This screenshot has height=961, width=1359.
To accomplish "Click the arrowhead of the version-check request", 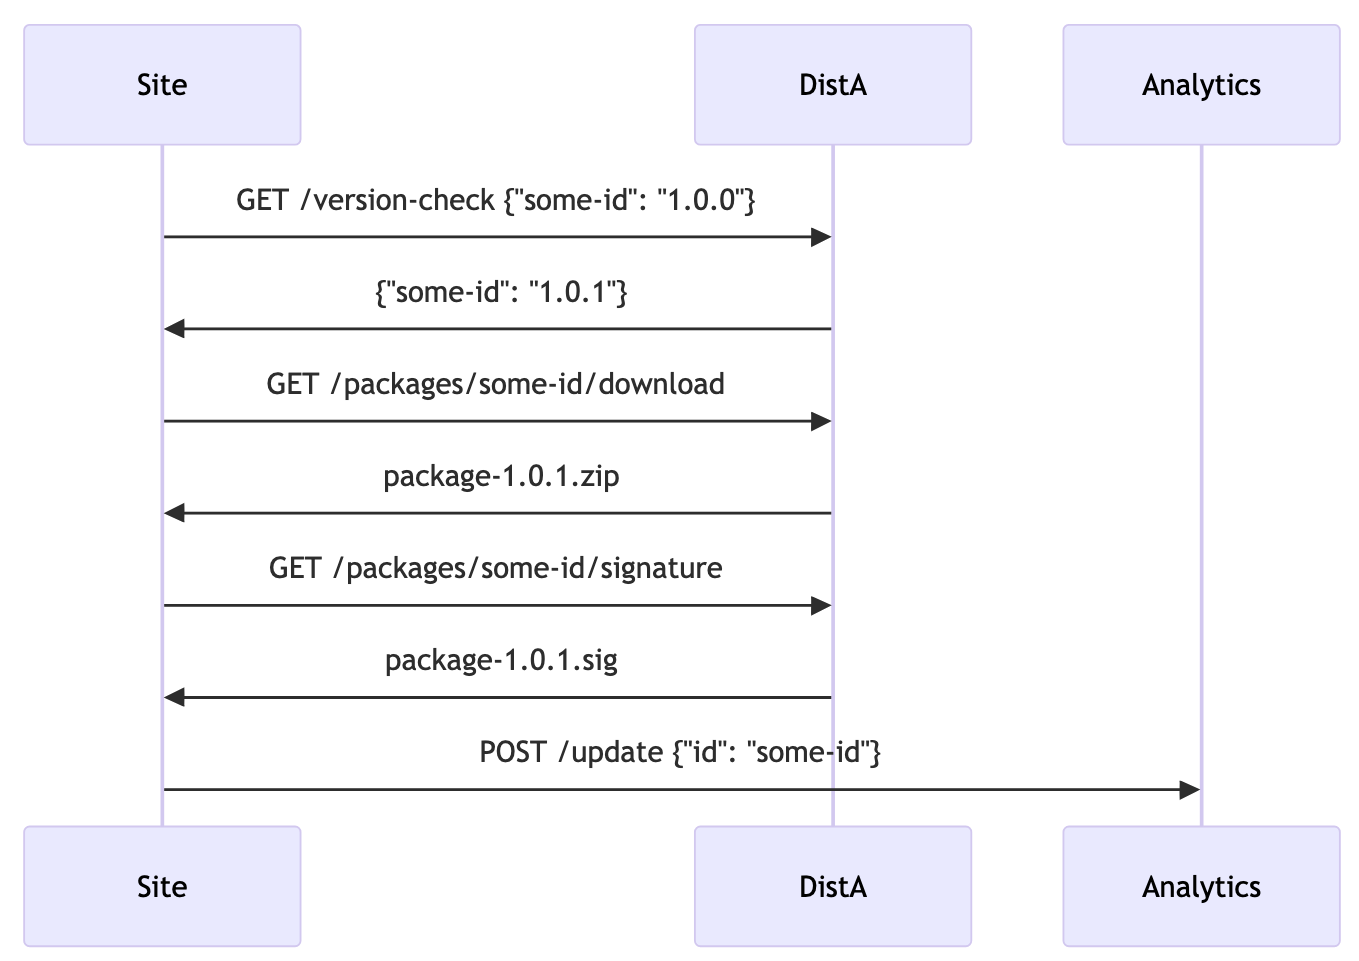I will (x=821, y=237).
